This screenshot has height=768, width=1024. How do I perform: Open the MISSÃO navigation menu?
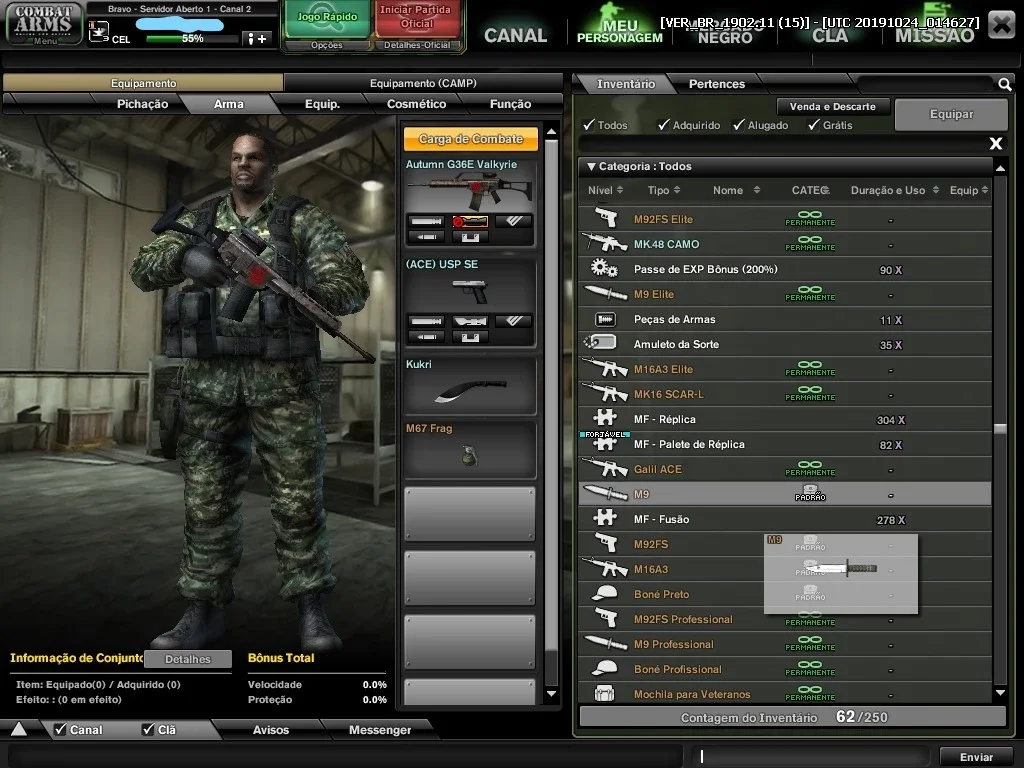[935, 35]
